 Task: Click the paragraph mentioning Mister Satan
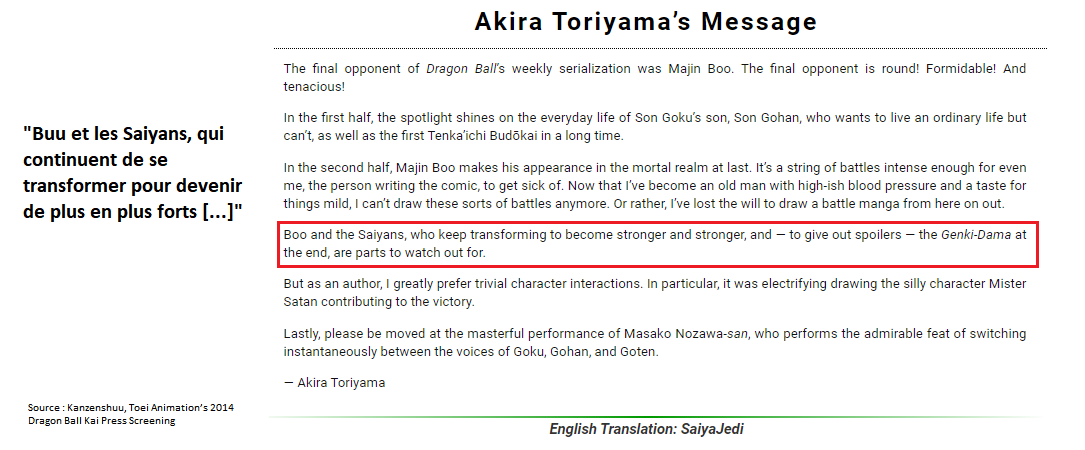tap(655, 293)
